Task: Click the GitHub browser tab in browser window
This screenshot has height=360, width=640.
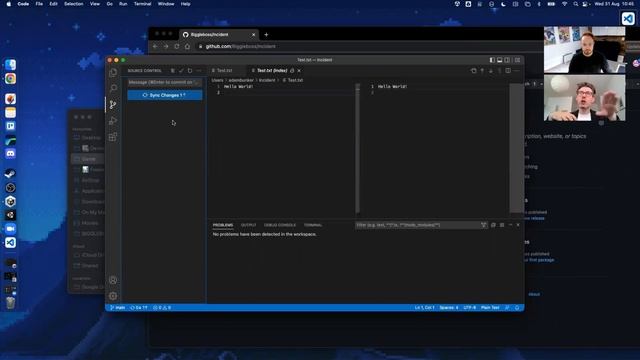Action: (218, 35)
